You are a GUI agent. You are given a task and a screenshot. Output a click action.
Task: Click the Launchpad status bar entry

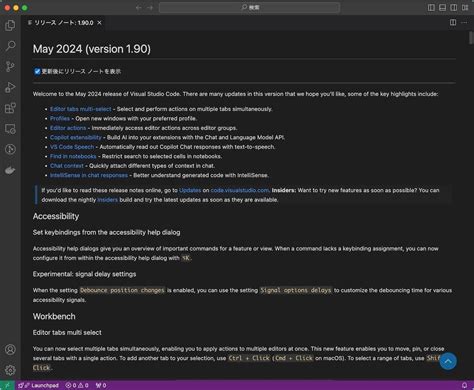pos(39,385)
